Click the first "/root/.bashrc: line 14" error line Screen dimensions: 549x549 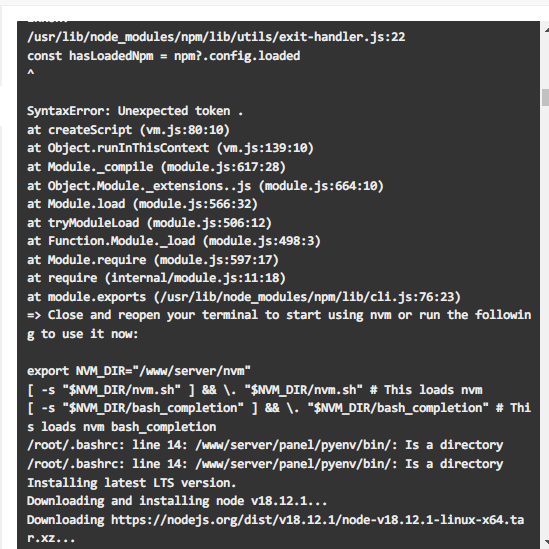pos(265,445)
